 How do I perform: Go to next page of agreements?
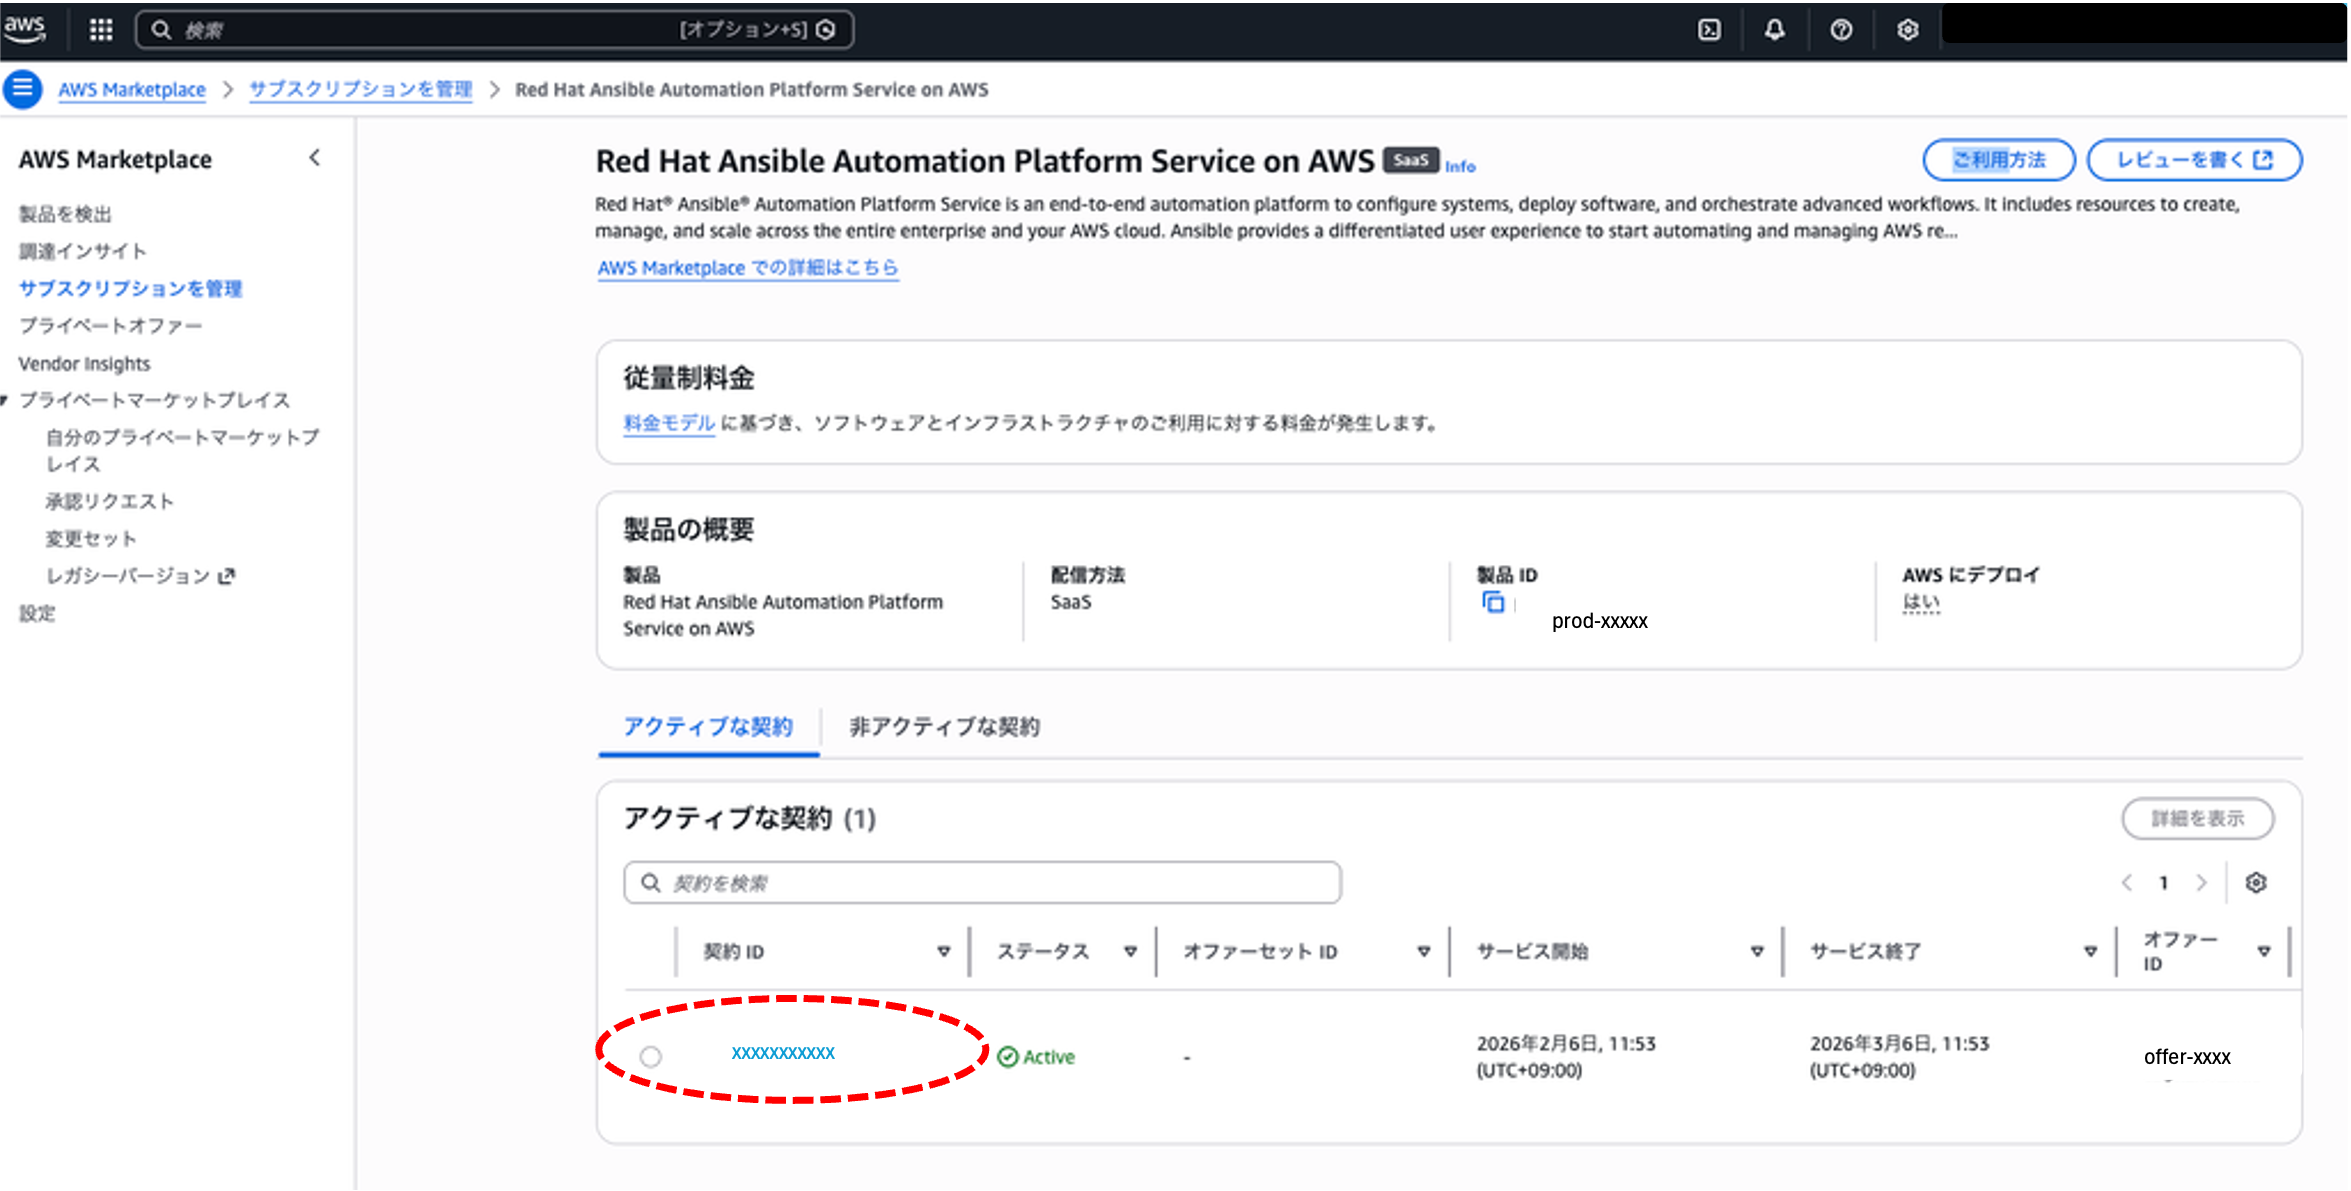[x=2201, y=883]
